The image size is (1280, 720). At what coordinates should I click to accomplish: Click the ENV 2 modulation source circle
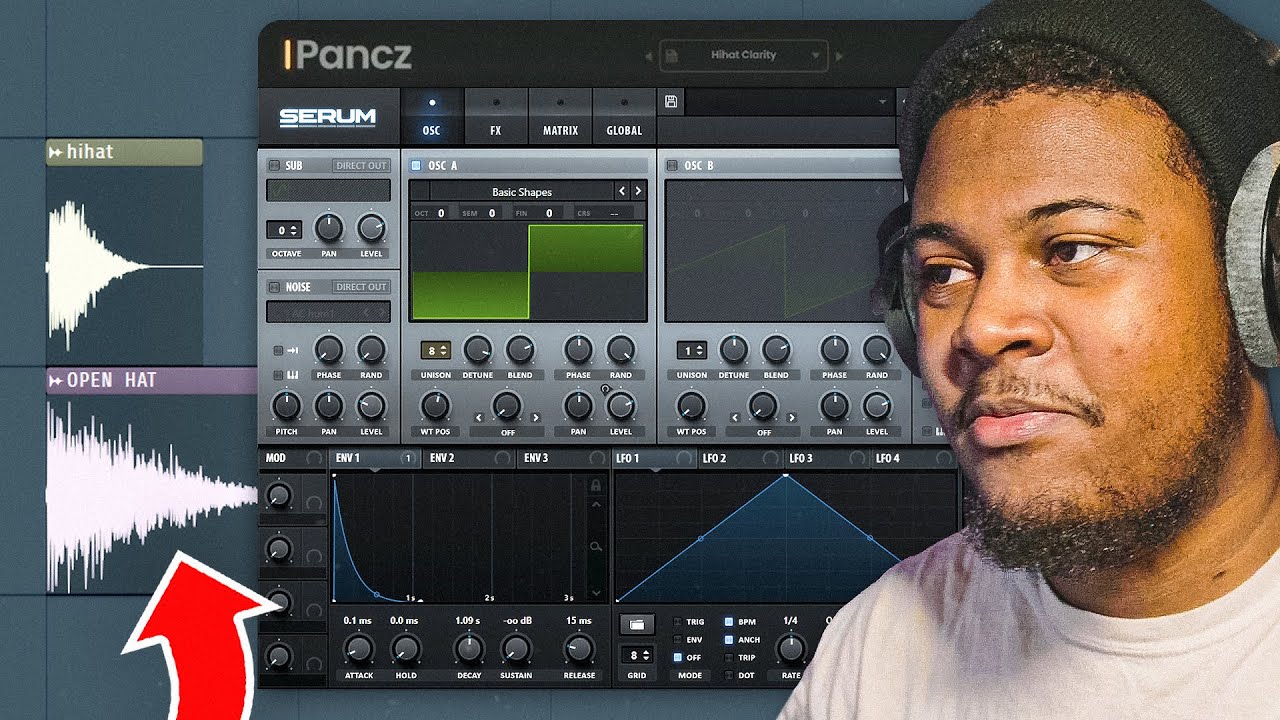click(x=503, y=458)
